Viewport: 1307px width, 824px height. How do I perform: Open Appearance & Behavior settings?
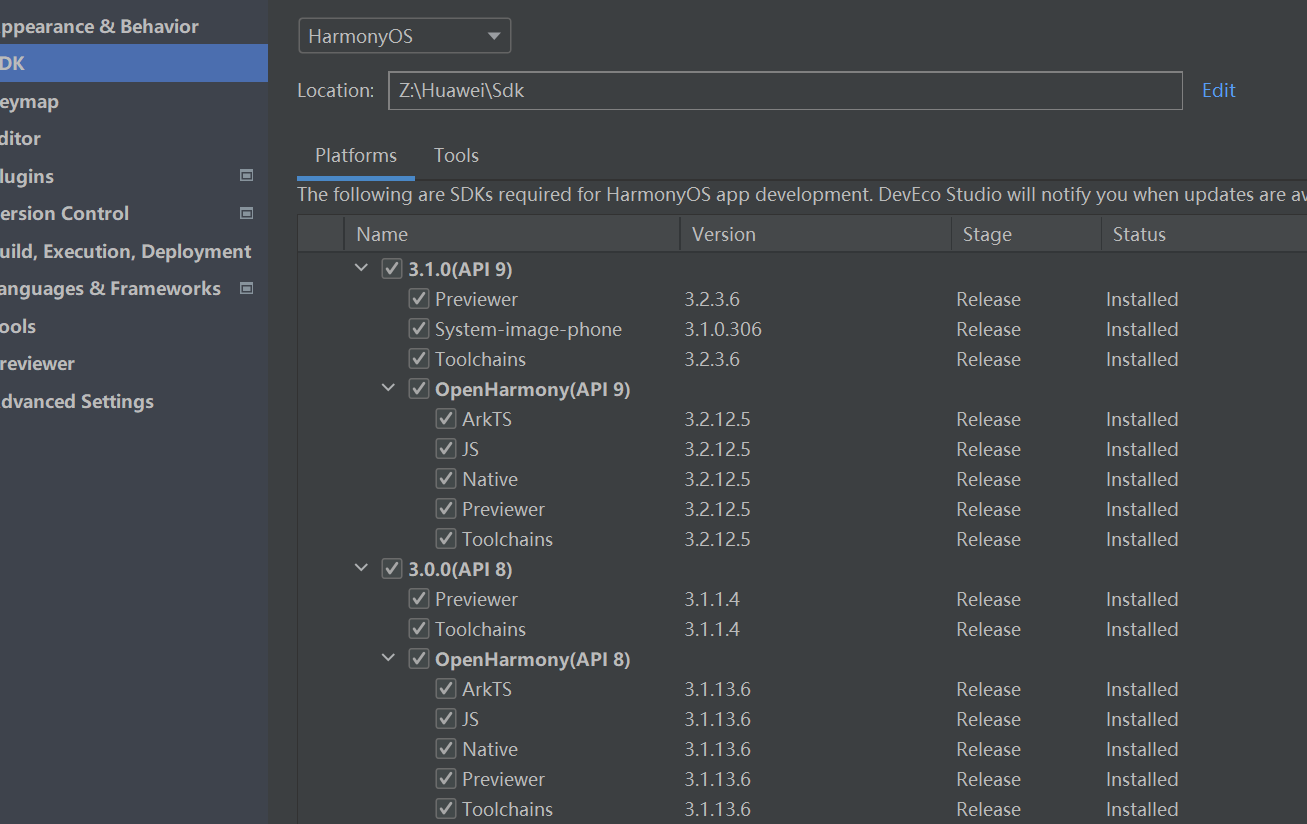click(x=99, y=26)
